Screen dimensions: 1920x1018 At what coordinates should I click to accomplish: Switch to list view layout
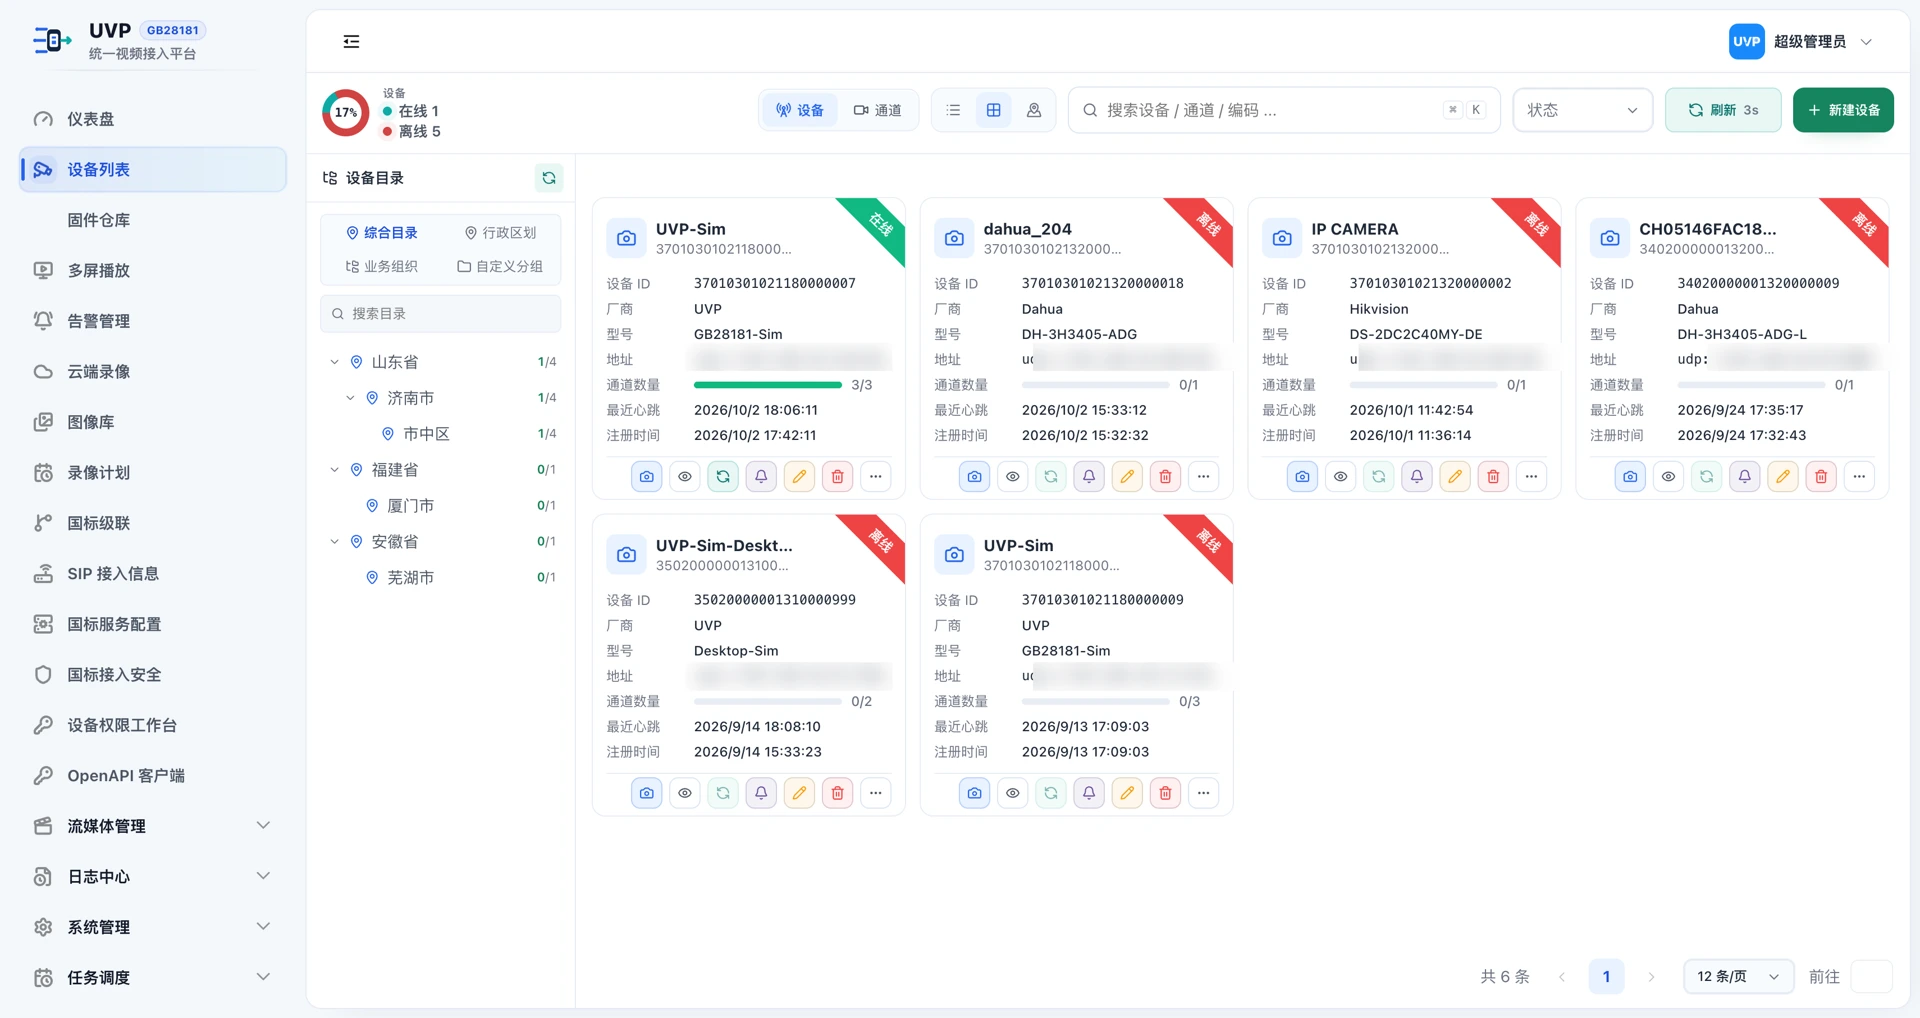pyautogui.click(x=954, y=110)
